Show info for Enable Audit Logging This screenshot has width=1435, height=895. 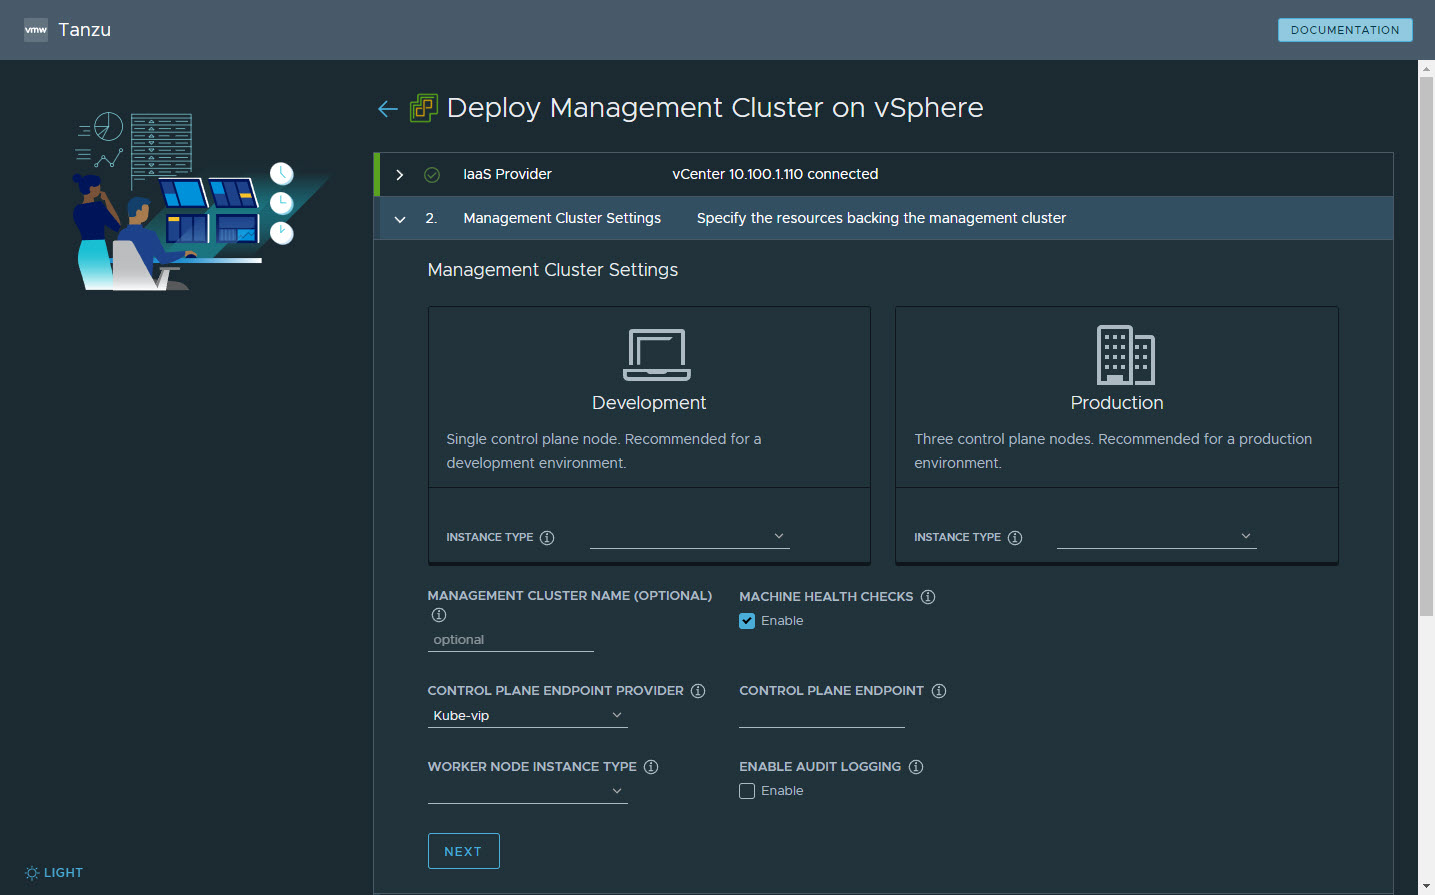[916, 767]
